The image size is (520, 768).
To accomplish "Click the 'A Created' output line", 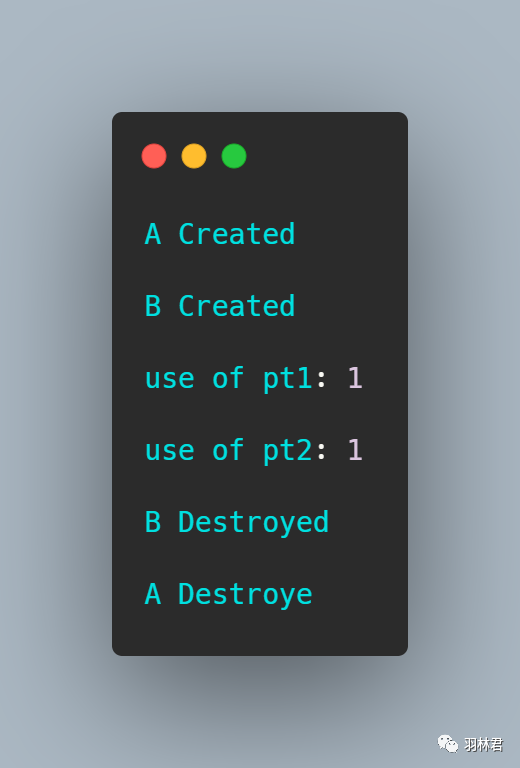I will click(x=220, y=234).
